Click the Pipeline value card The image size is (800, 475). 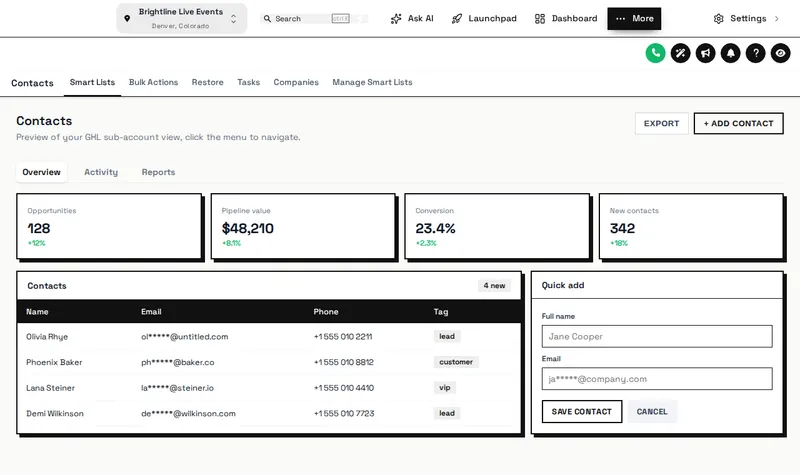pyautogui.click(x=303, y=226)
